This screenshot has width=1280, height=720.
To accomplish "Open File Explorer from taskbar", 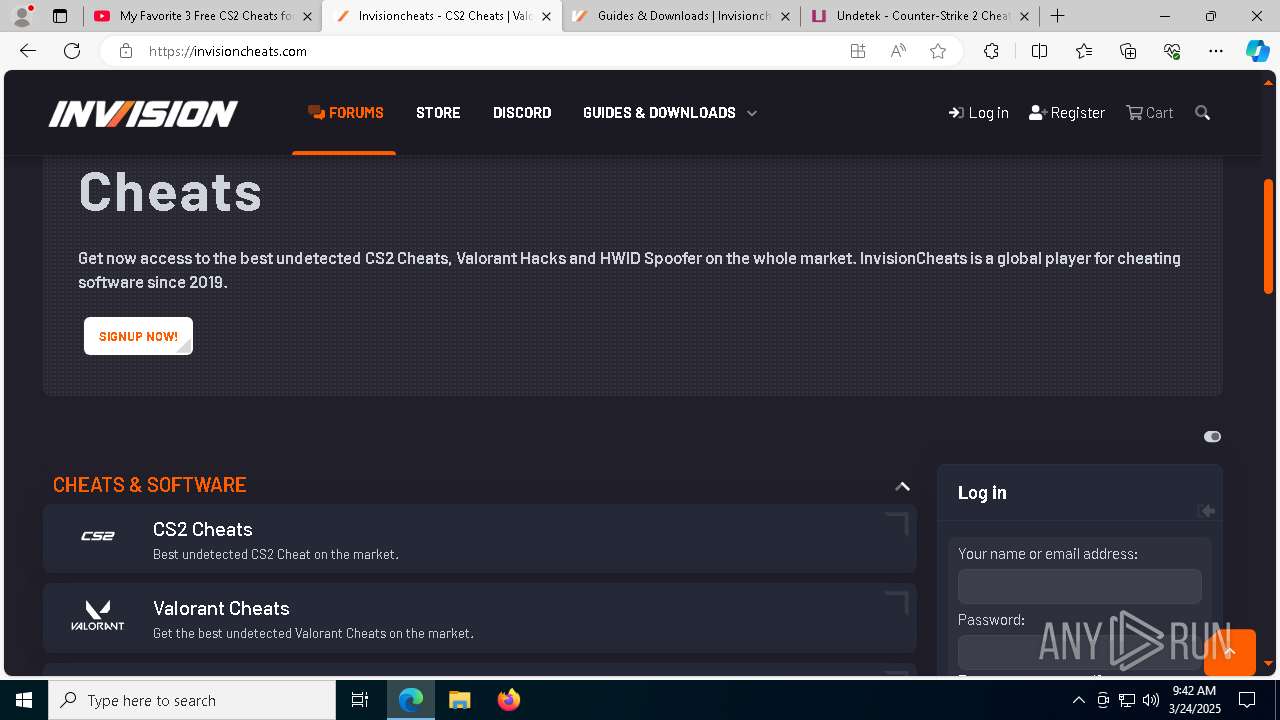I will point(459,700).
